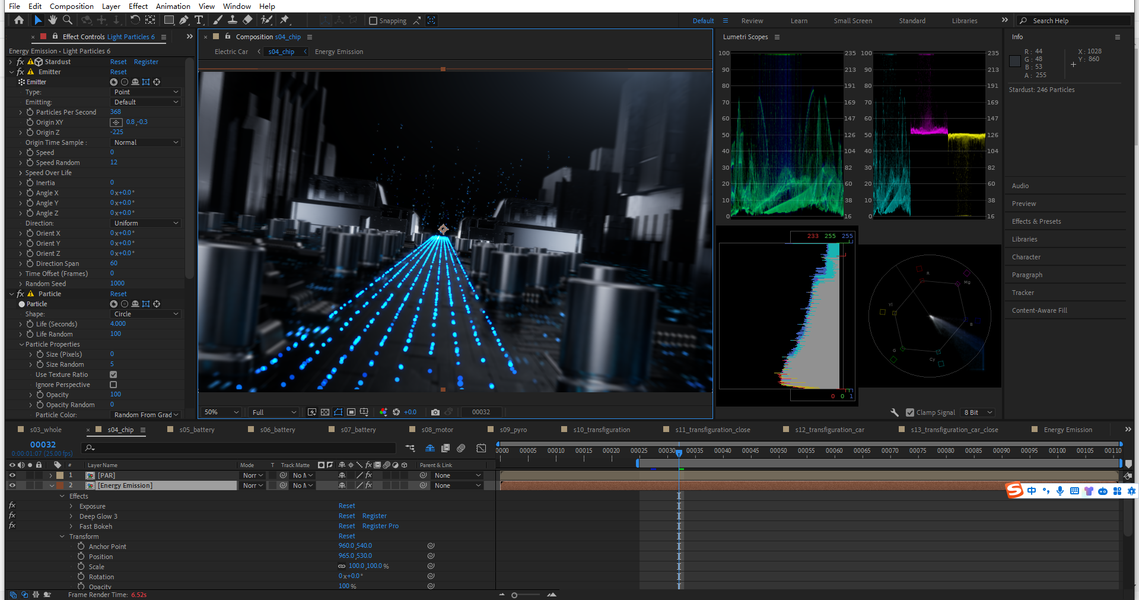This screenshot has height=600, width=1139.
Task: Click the Particles Per Second value 368
Action: click(116, 112)
